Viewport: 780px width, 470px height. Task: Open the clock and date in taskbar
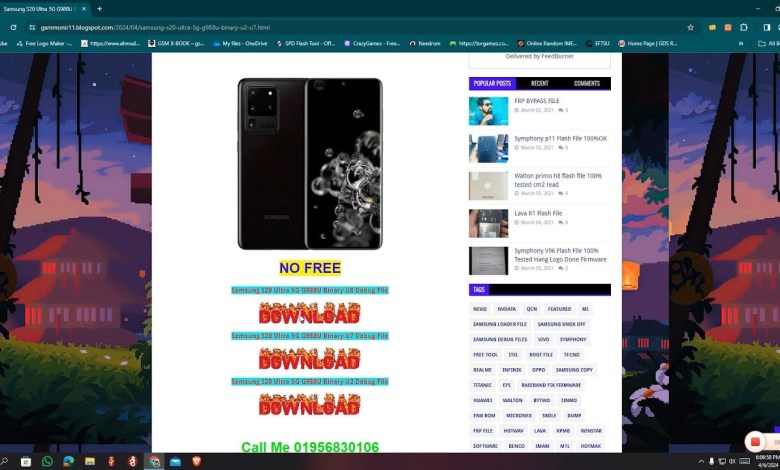click(768, 461)
